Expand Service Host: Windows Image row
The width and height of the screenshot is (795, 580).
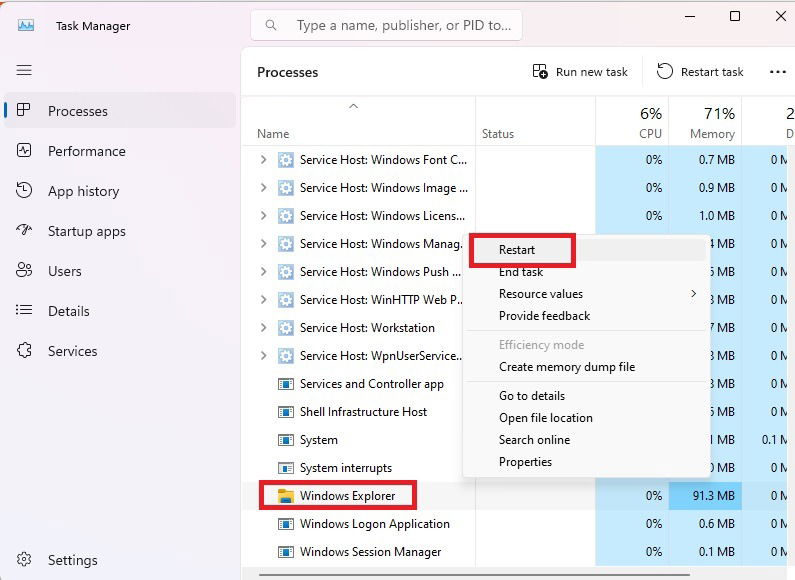pyautogui.click(x=263, y=188)
